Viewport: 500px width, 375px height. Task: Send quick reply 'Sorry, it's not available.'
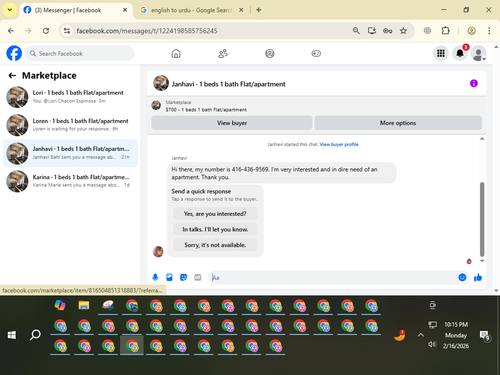click(215, 245)
